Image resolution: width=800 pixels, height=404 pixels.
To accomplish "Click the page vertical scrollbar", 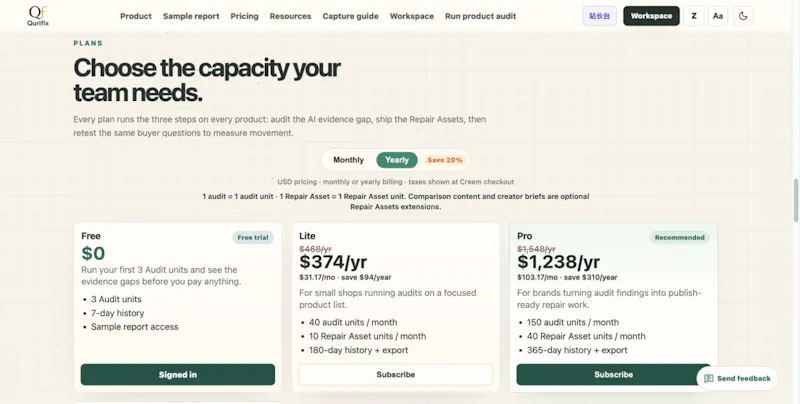I will pyautogui.click(x=795, y=200).
